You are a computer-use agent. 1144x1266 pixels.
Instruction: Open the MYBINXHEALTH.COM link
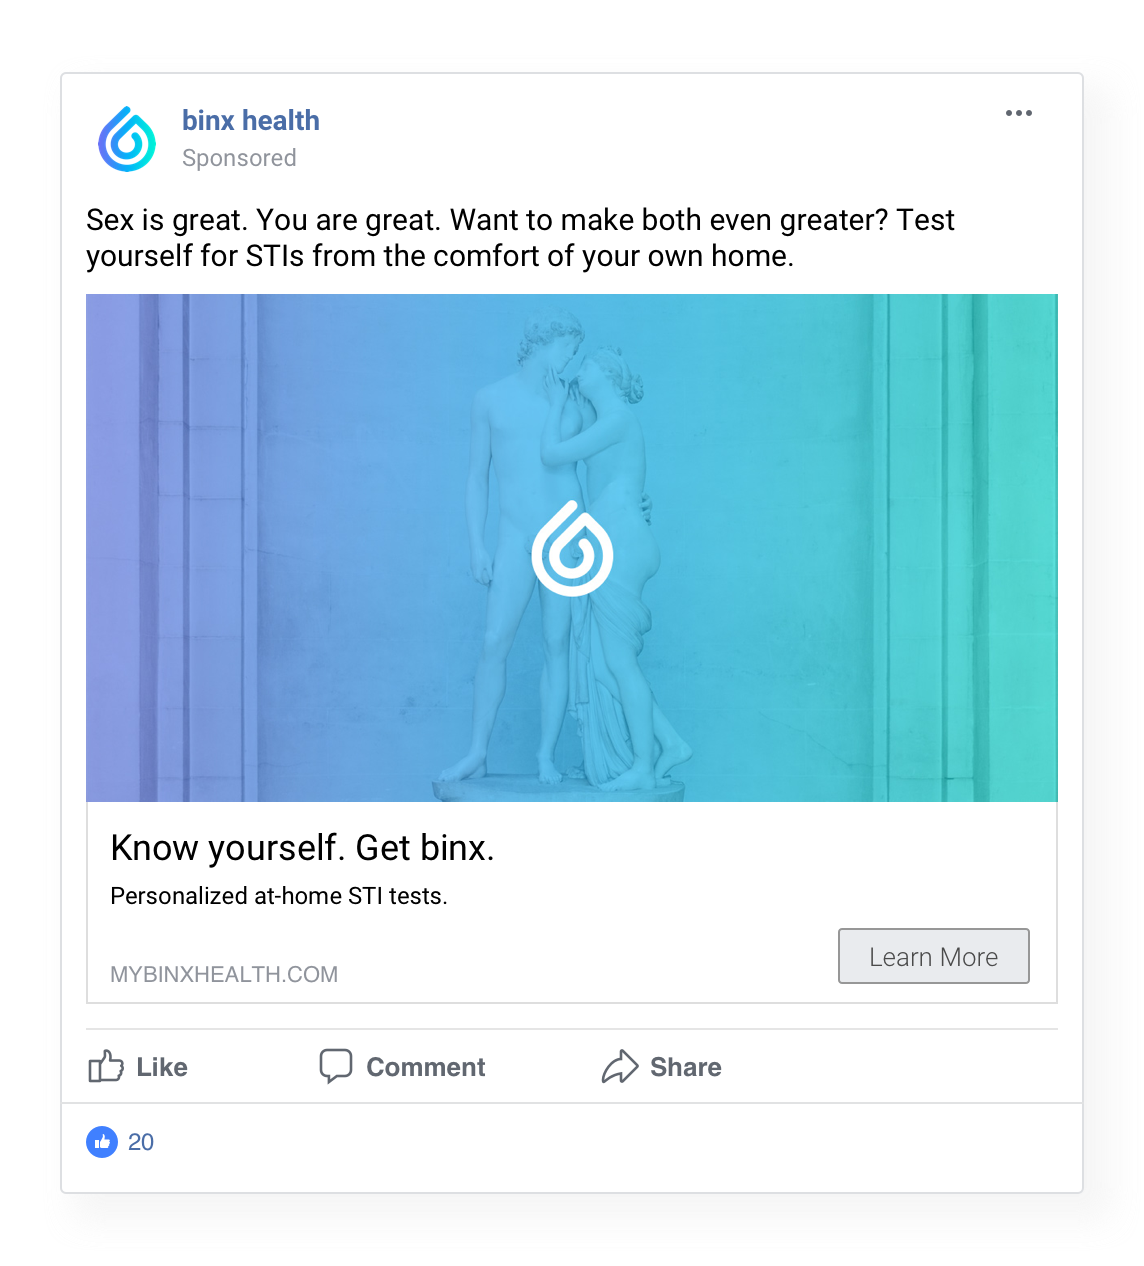click(x=224, y=974)
